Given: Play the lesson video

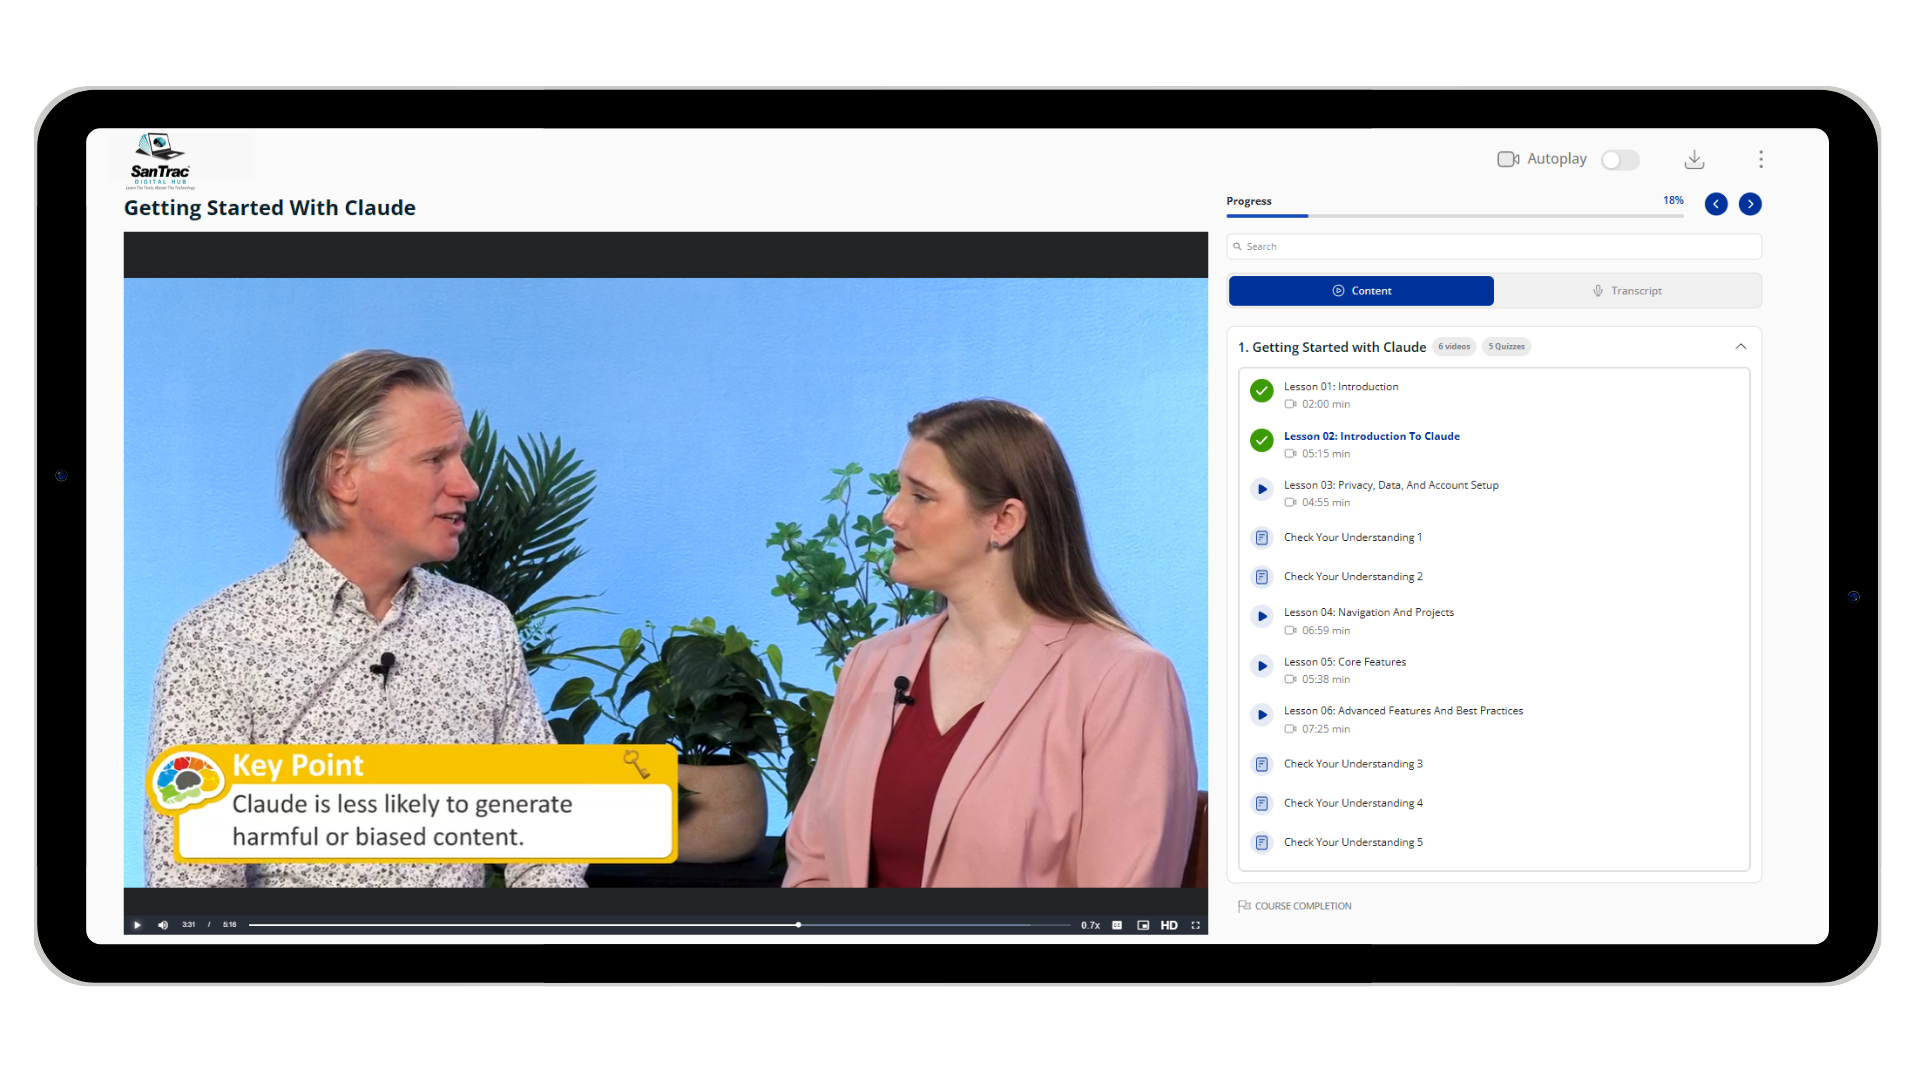Looking at the screenshot, I should 137,925.
